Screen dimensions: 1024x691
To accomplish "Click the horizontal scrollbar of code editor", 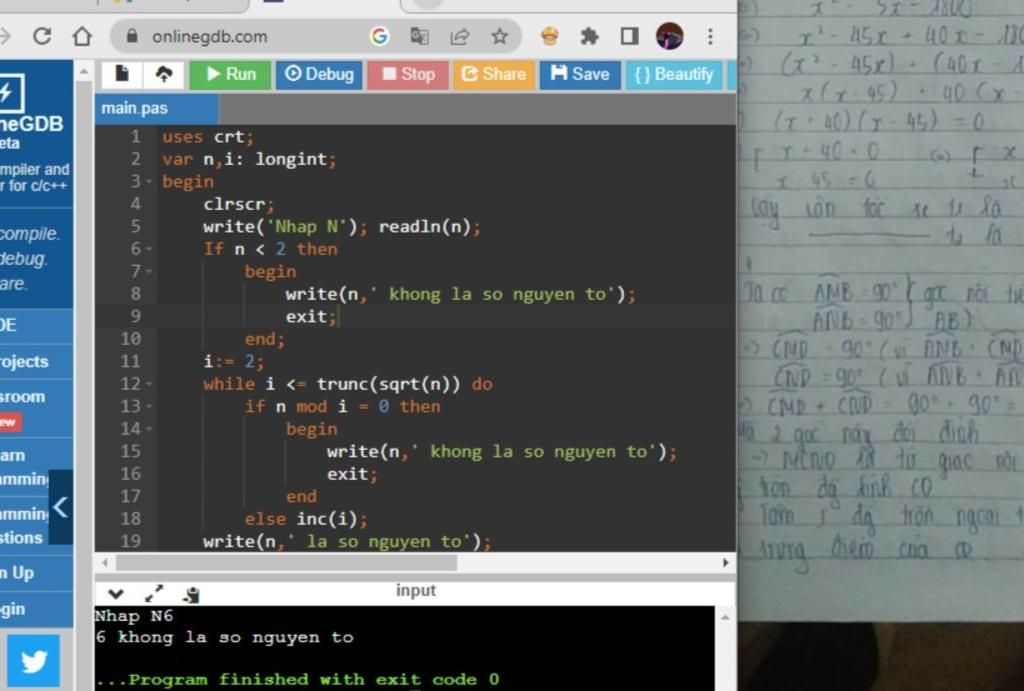I will (x=286, y=562).
